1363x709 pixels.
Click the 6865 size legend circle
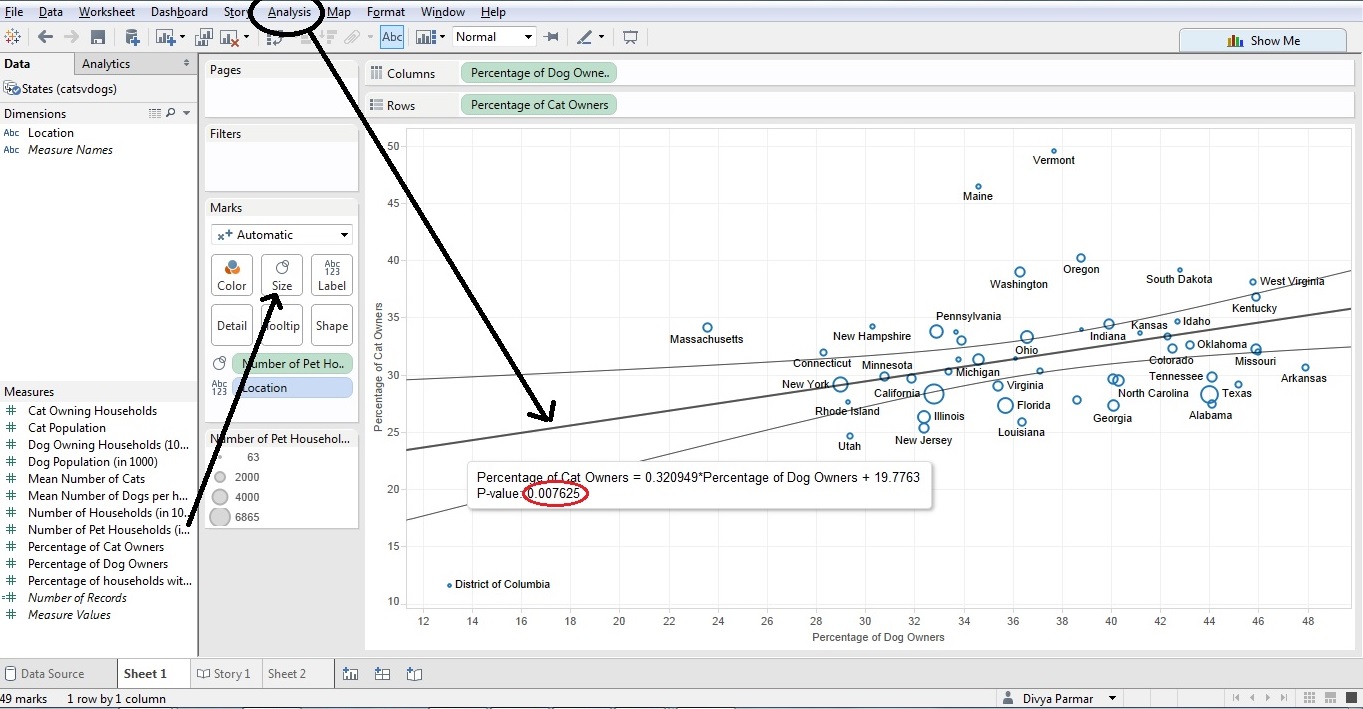click(219, 517)
